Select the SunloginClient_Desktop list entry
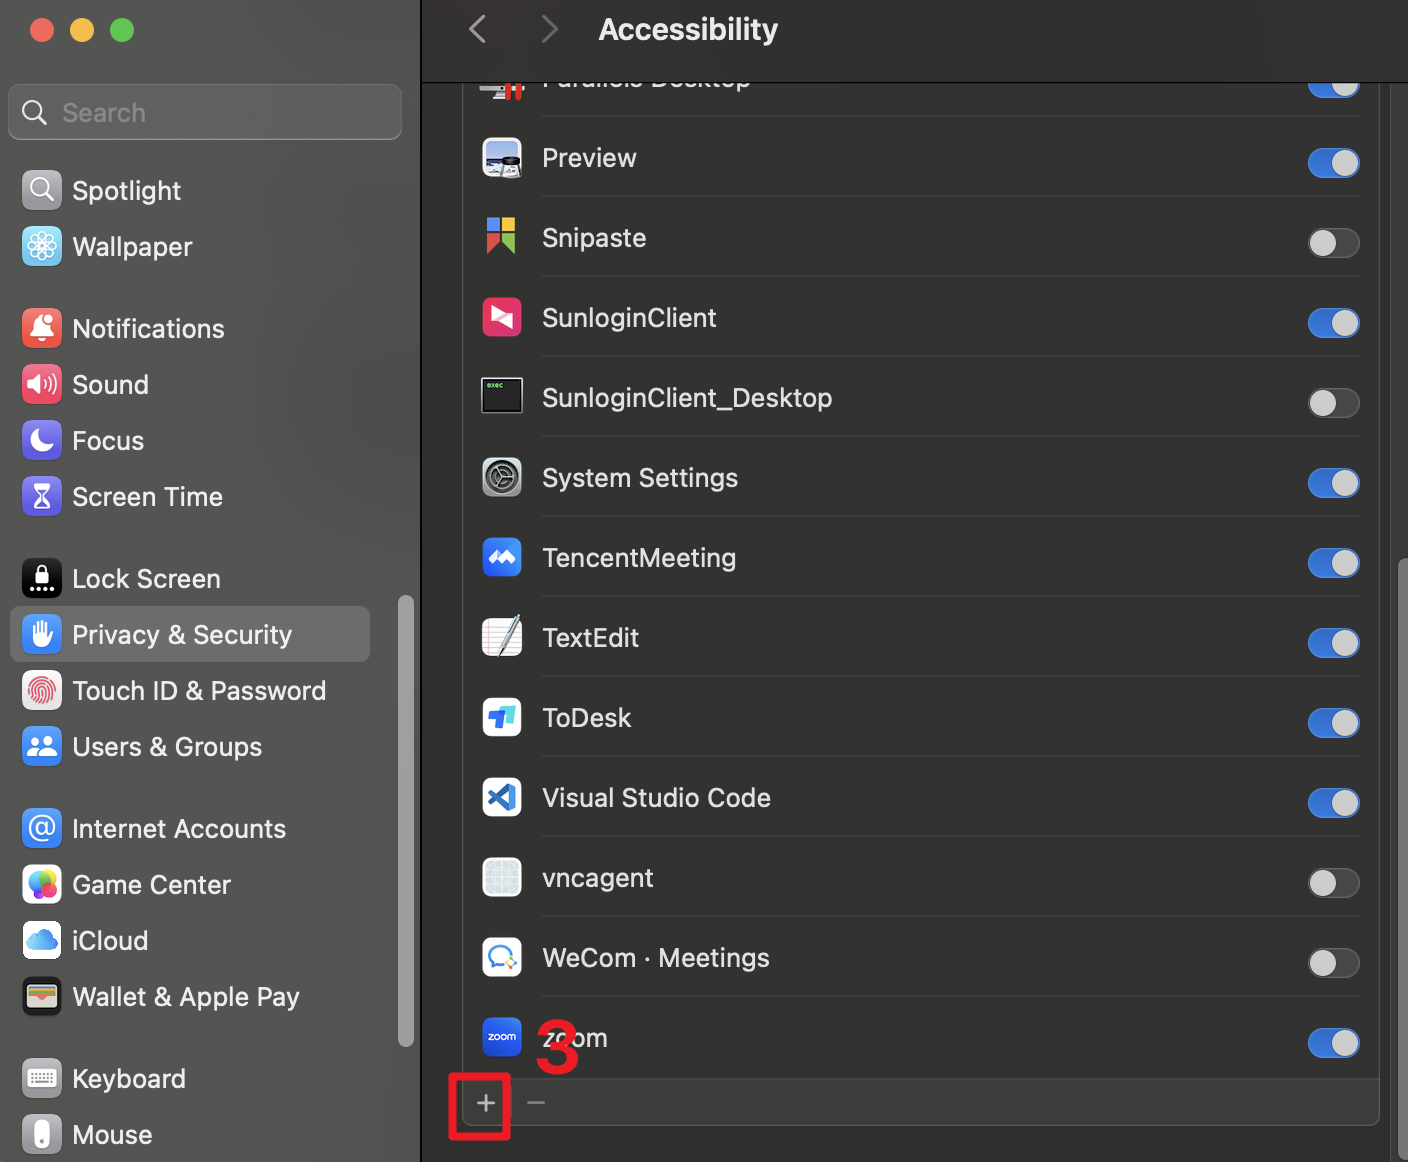1408x1162 pixels. click(920, 398)
